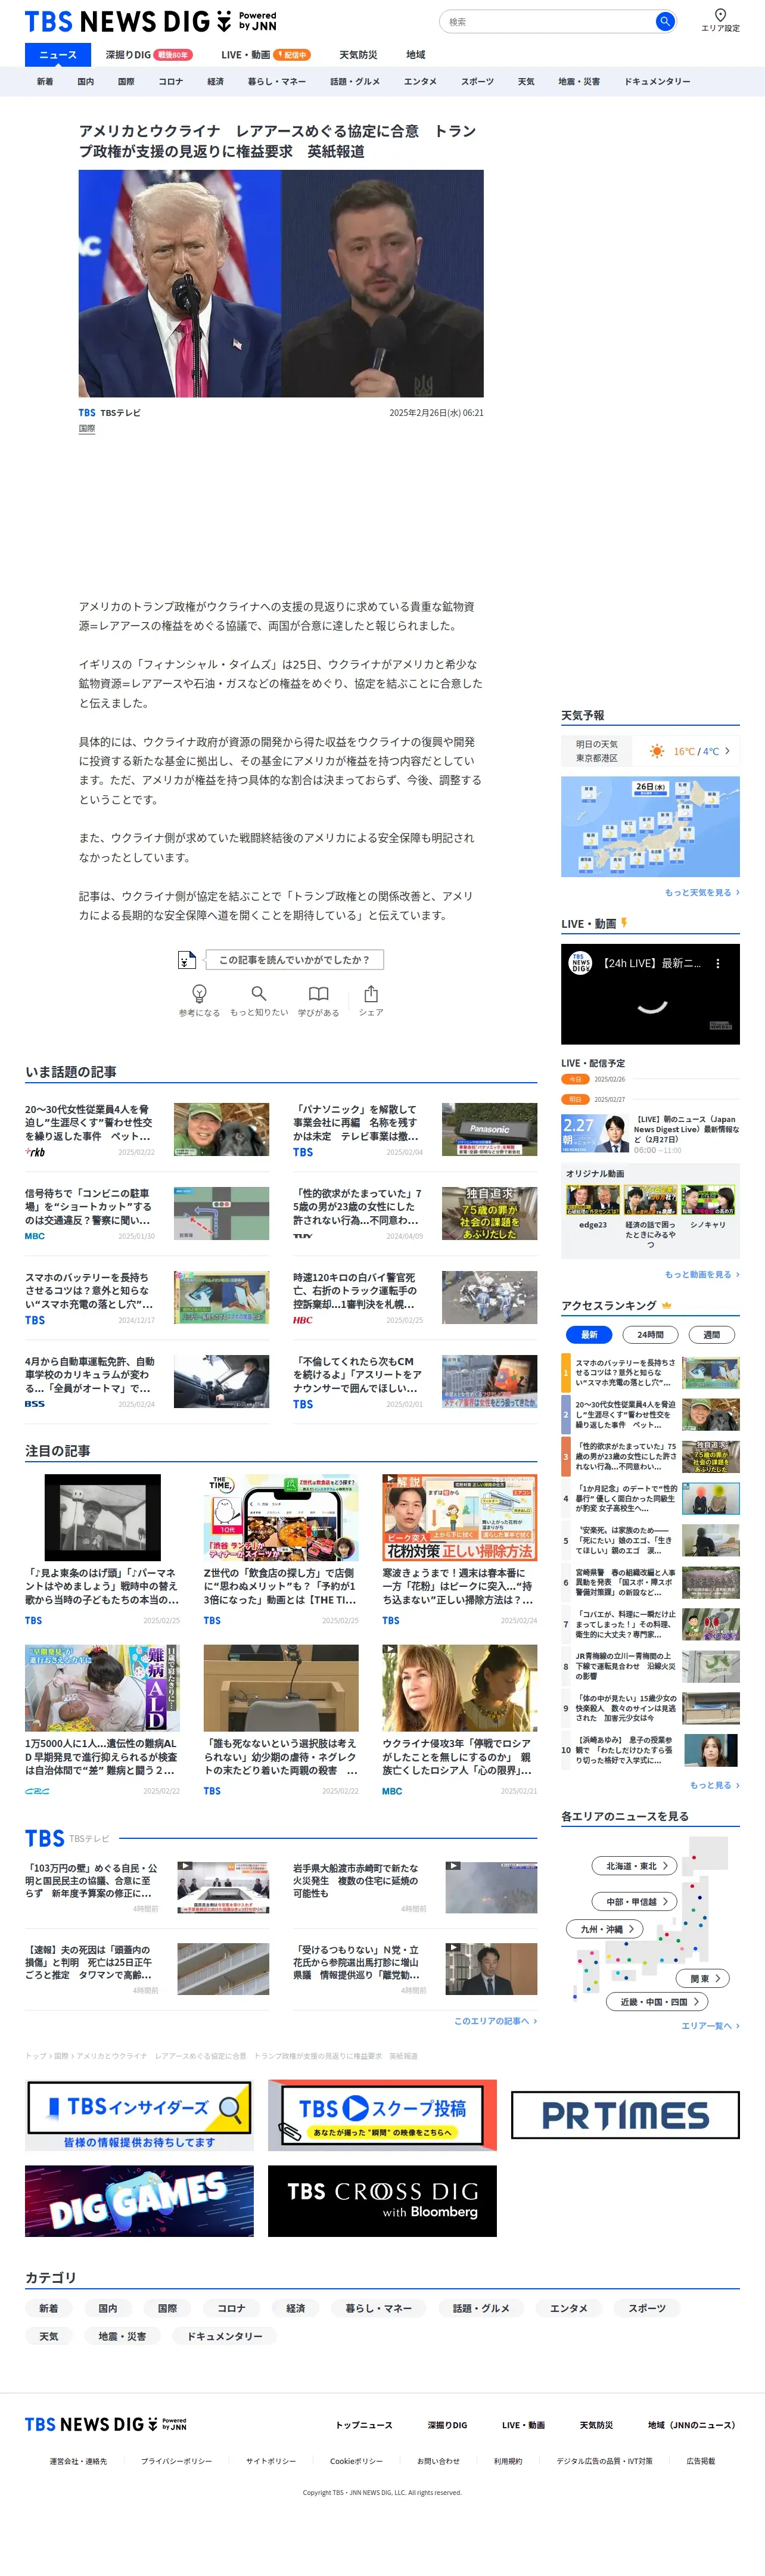
Task: Click エリア一覧へ link
Action: [710, 2025]
